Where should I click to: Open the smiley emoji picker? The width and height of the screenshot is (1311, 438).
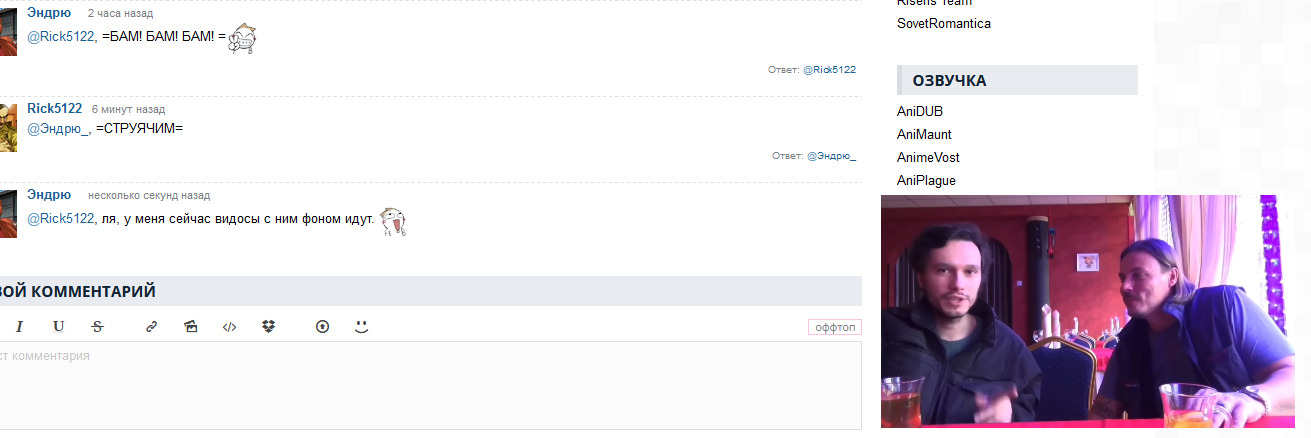pos(361,326)
